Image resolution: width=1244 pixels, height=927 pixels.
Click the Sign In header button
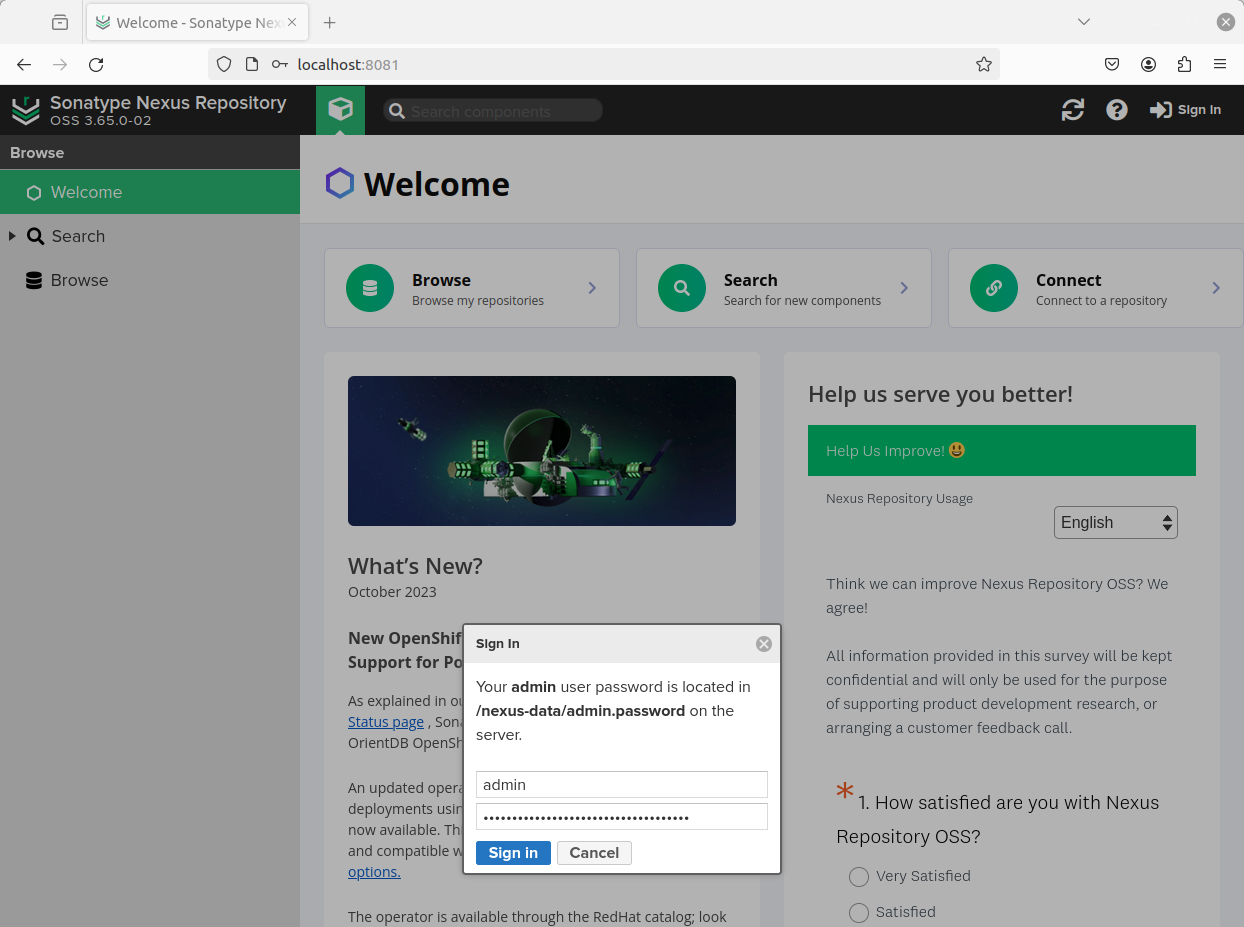[1186, 110]
